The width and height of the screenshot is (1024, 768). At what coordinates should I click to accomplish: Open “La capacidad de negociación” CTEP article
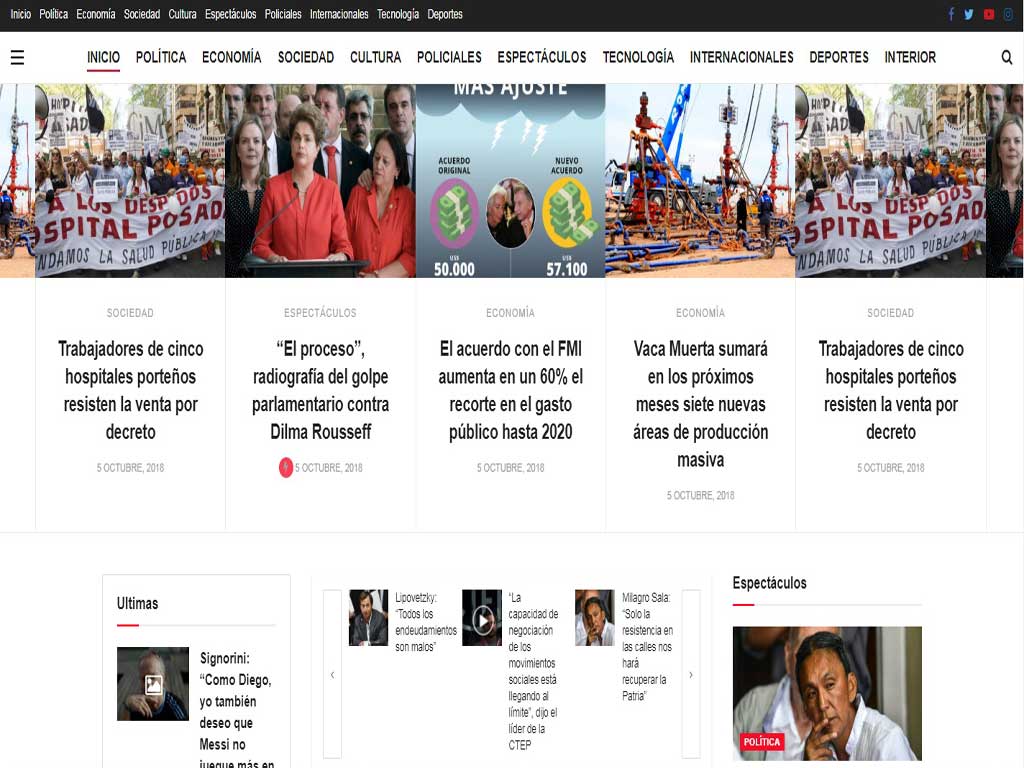[533, 671]
